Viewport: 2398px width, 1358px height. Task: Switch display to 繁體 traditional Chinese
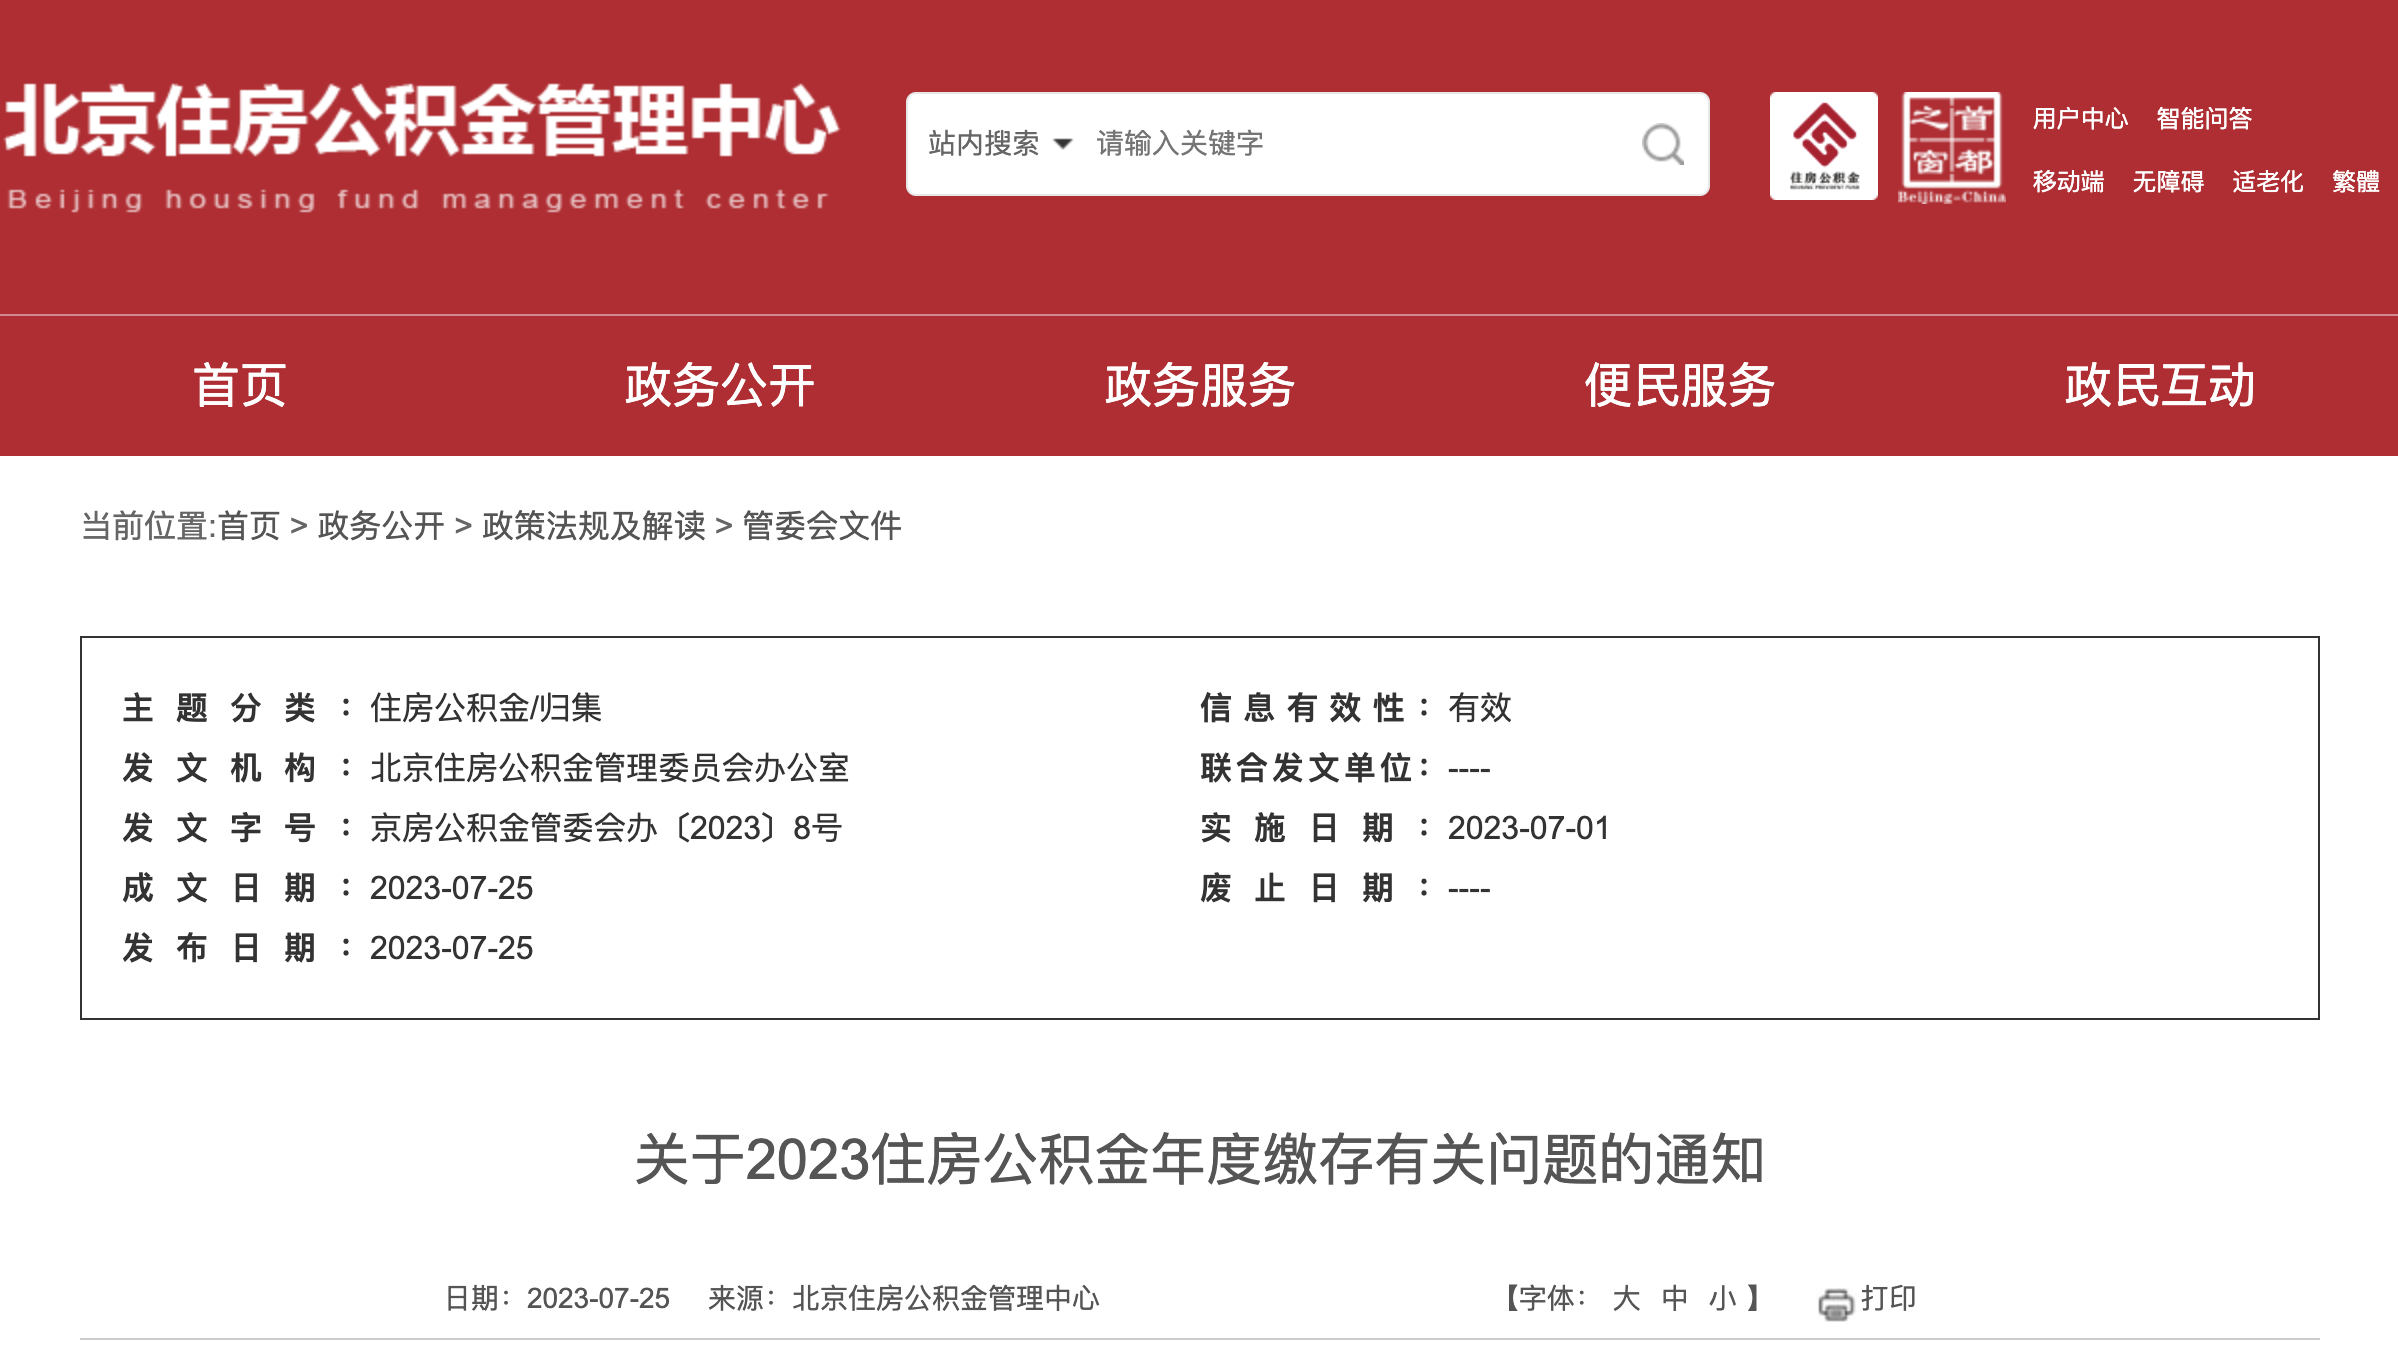[x=2354, y=183]
